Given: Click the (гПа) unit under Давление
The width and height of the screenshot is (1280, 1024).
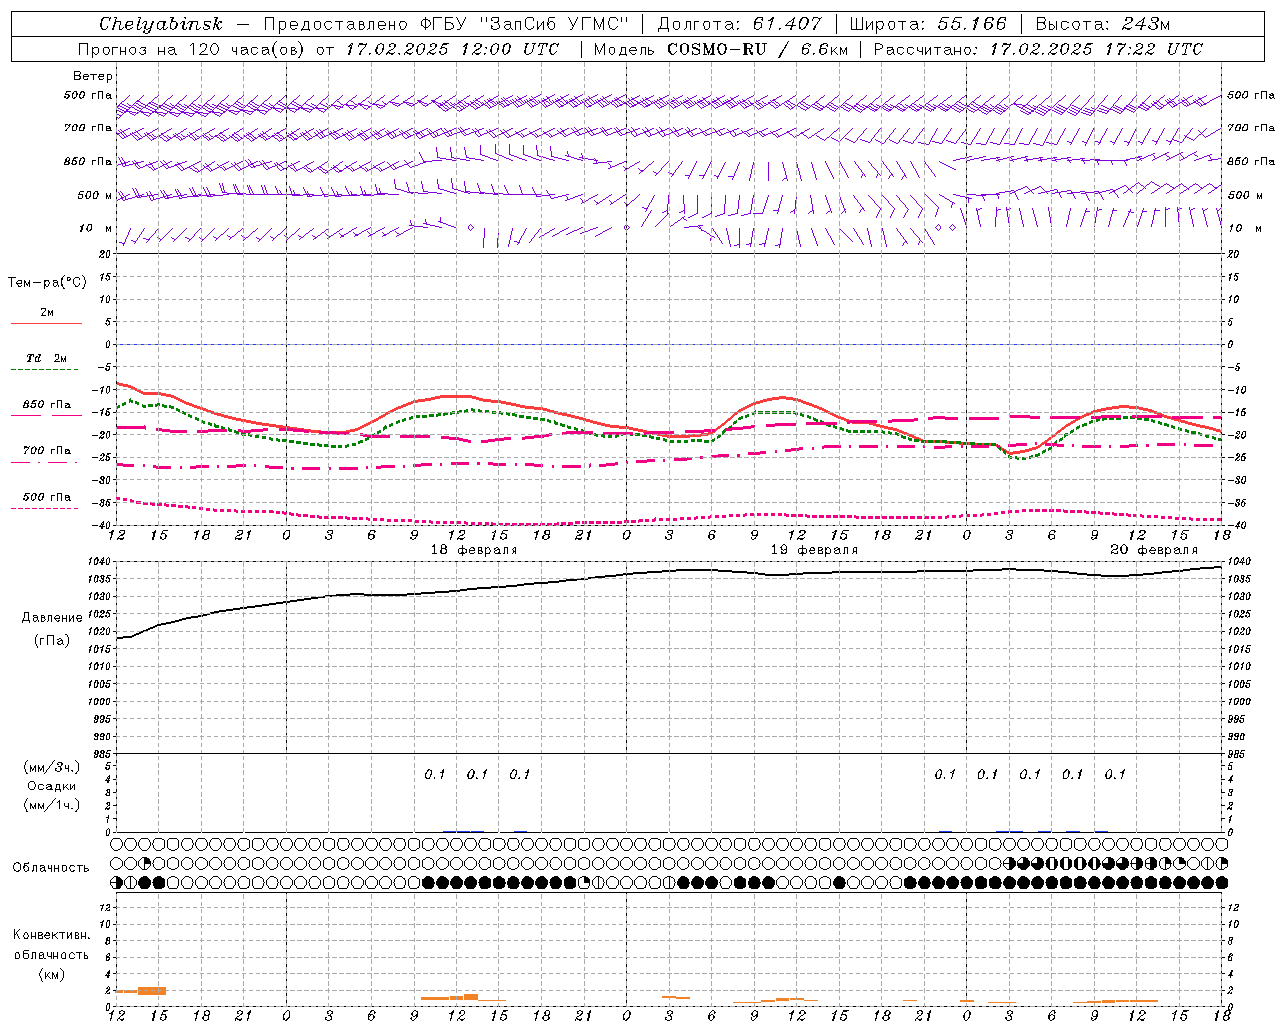Looking at the screenshot, I should 52,641.
